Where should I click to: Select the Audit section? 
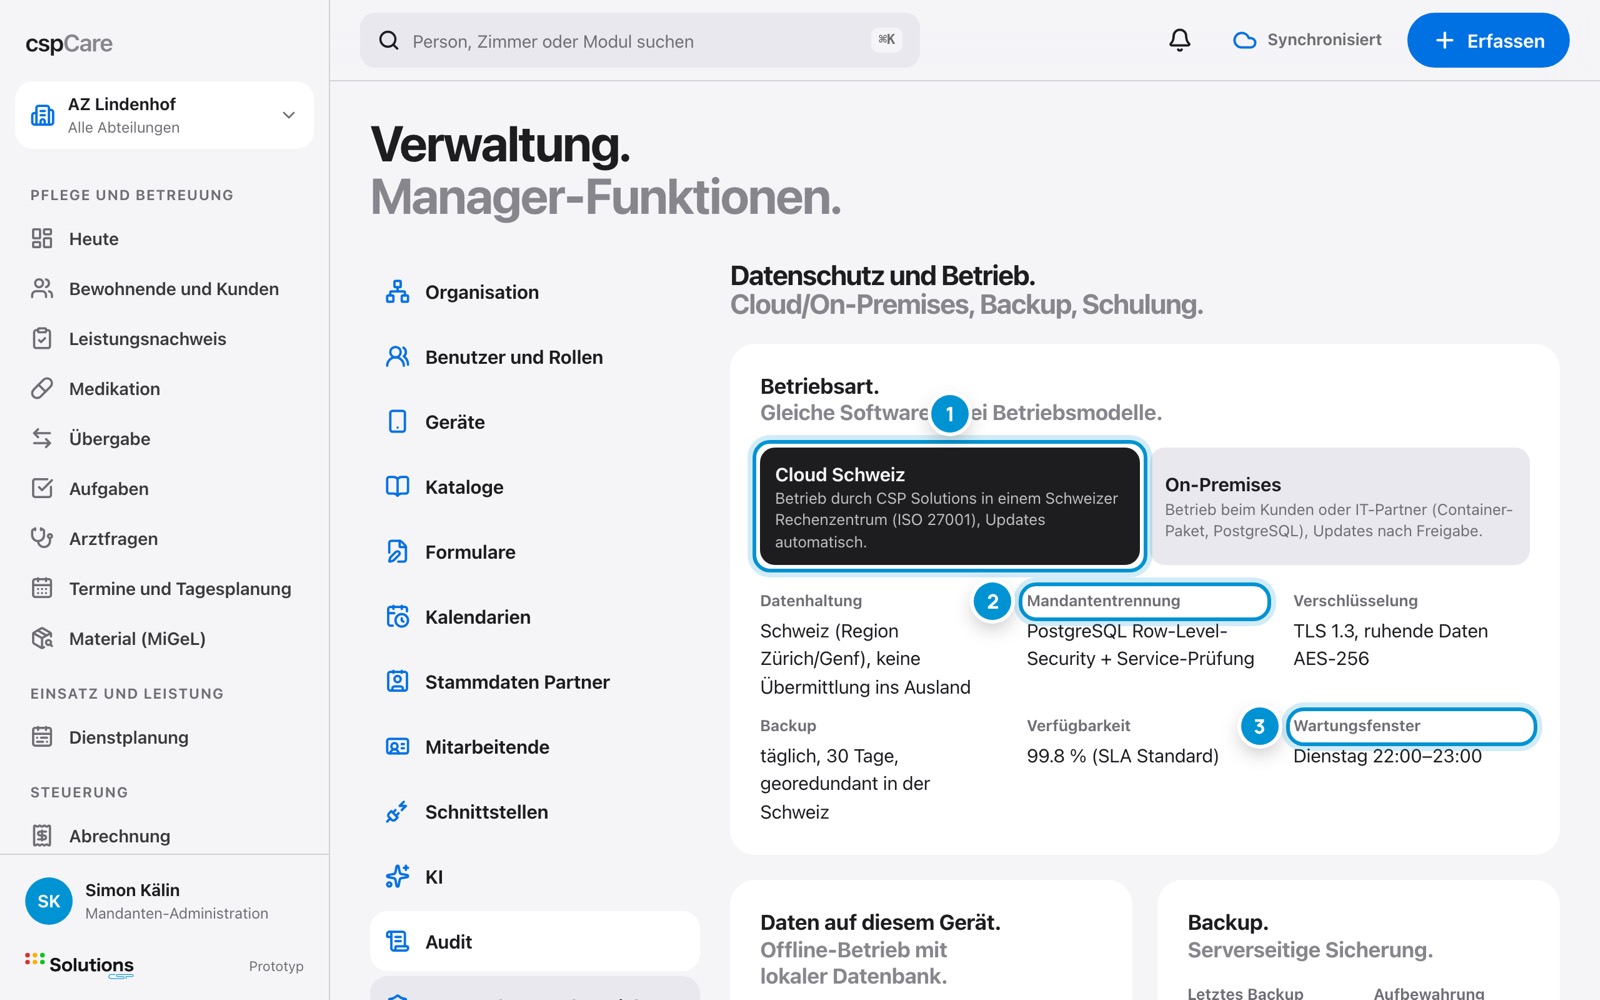(535, 942)
